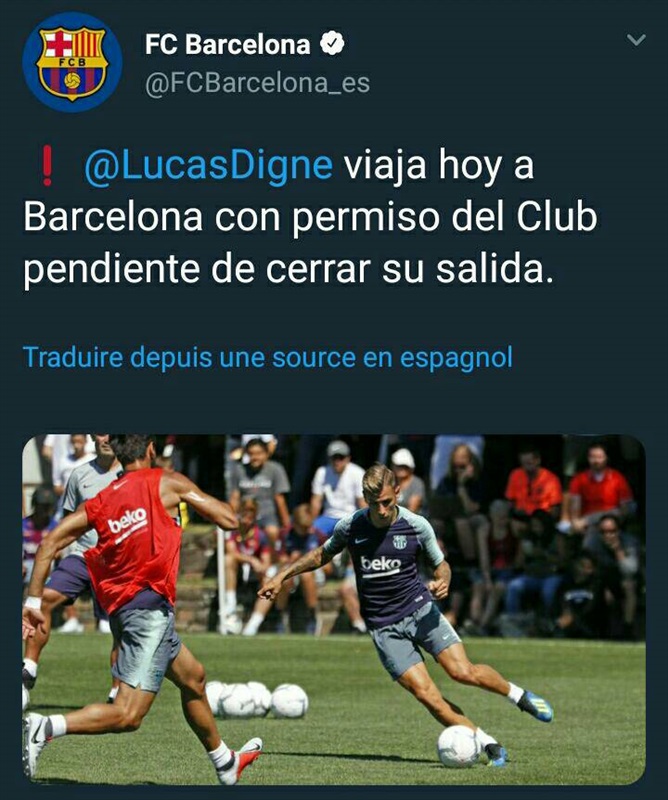Open the training photo attached to tweet

click(334, 609)
